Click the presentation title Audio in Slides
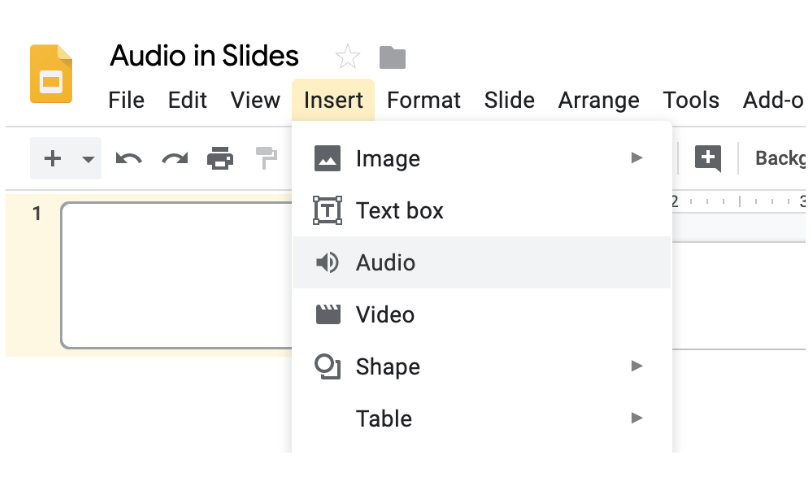Image resolution: width=812 pixels, height=478 pixels. (x=204, y=55)
